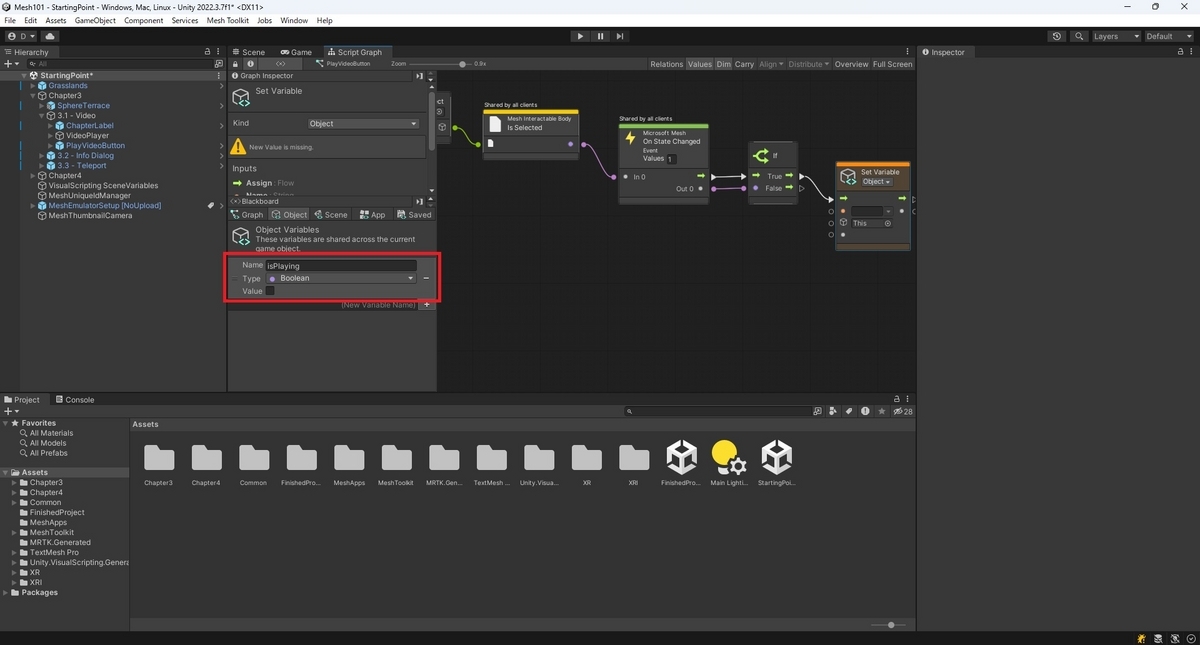Open the account D dropdown
This screenshot has height=645, width=1200.
point(20,36)
